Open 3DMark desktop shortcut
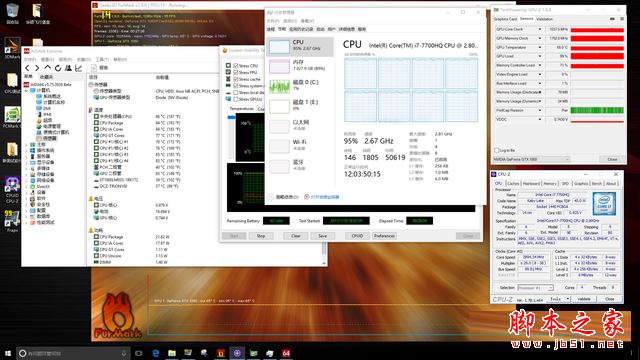This screenshot has height=360, width=640. coord(12,48)
